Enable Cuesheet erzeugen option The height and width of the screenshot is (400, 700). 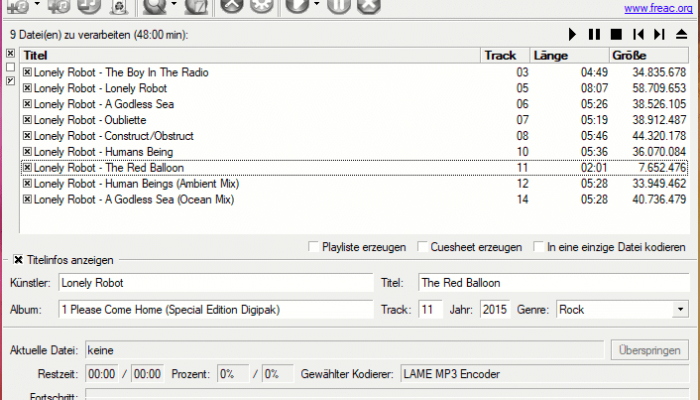coord(422,246)
